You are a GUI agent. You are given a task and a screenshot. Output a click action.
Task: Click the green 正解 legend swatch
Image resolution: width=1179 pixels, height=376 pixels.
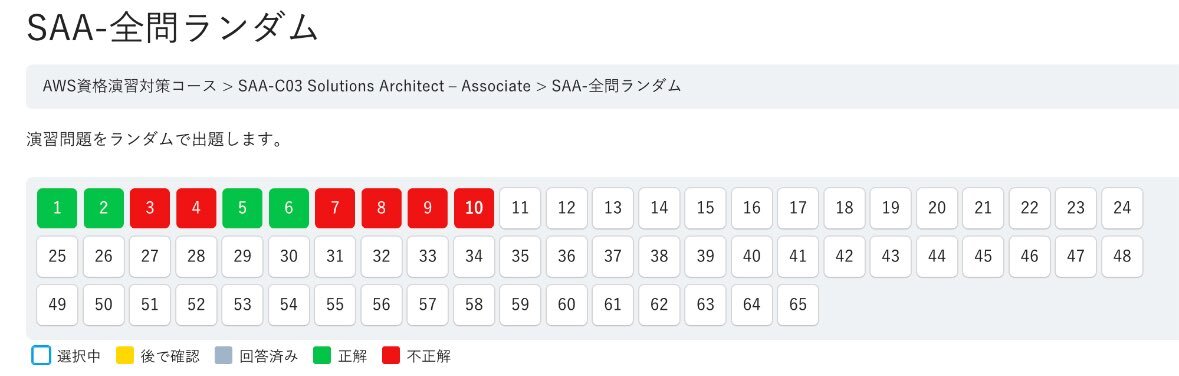[323, 356]
